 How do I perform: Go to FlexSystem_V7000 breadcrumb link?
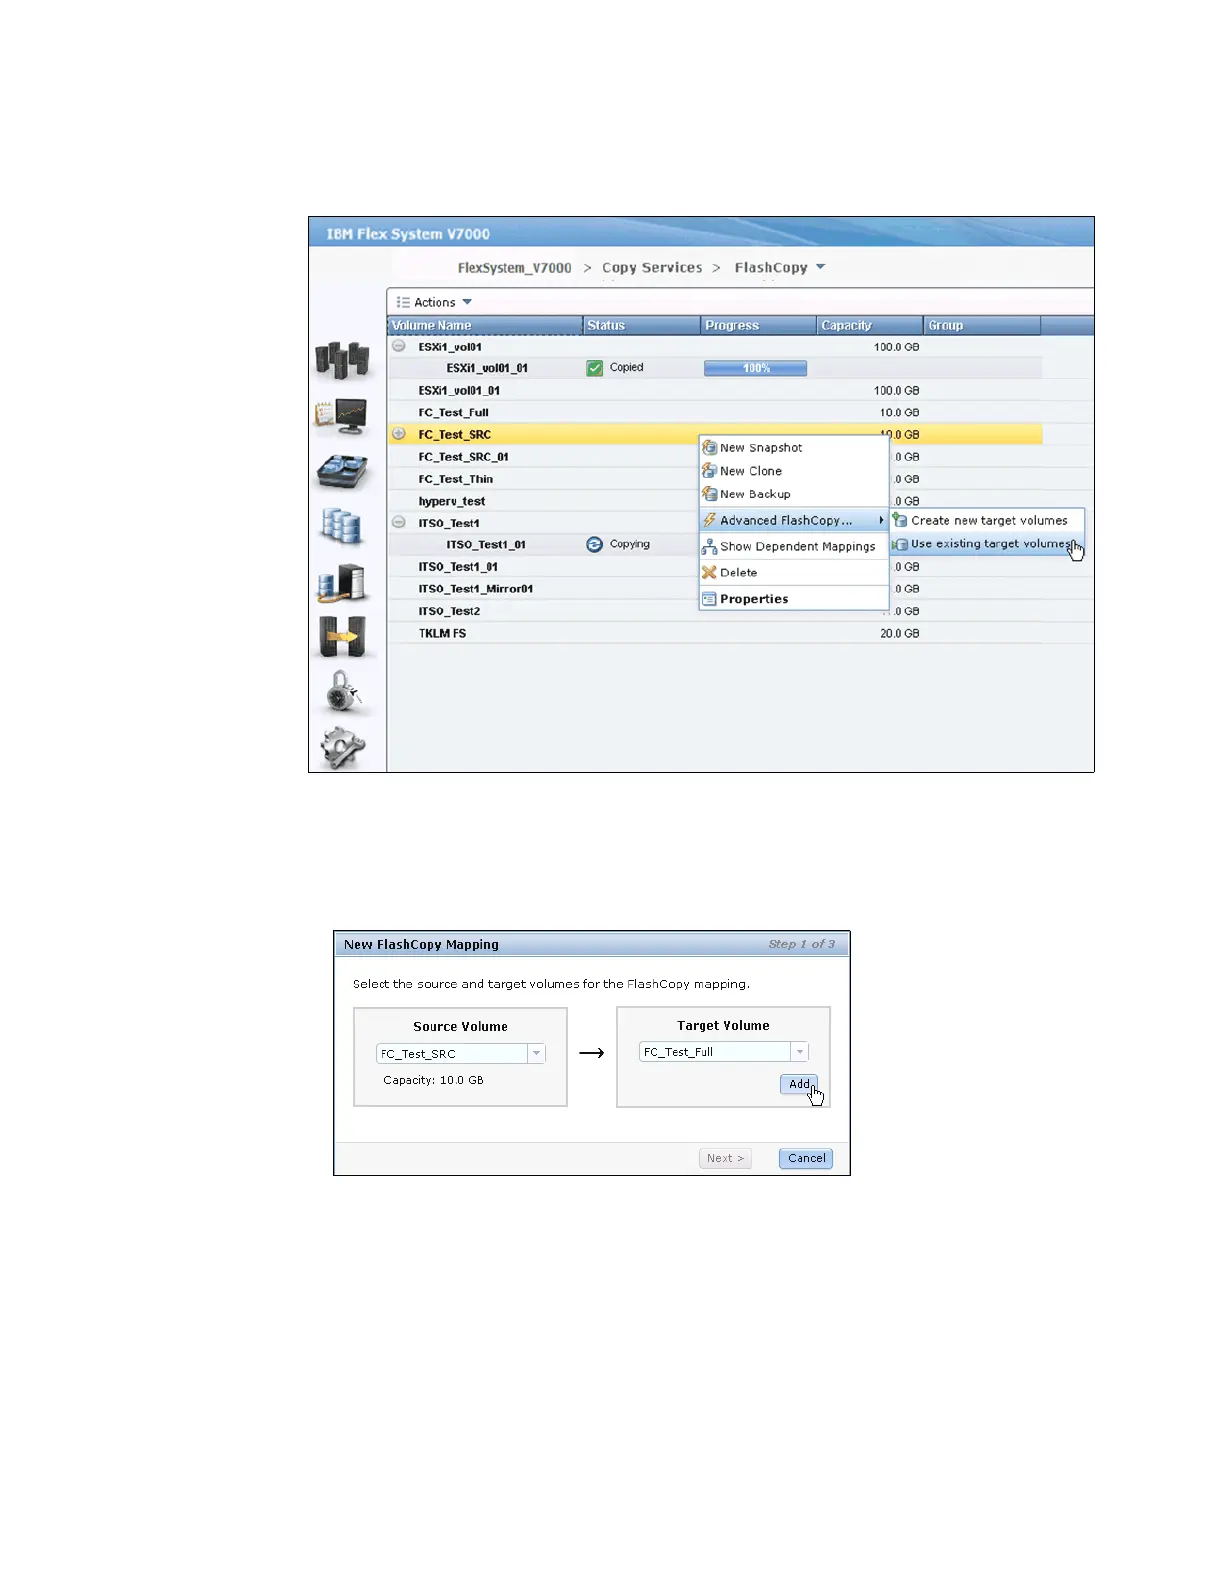pos(514,268)
